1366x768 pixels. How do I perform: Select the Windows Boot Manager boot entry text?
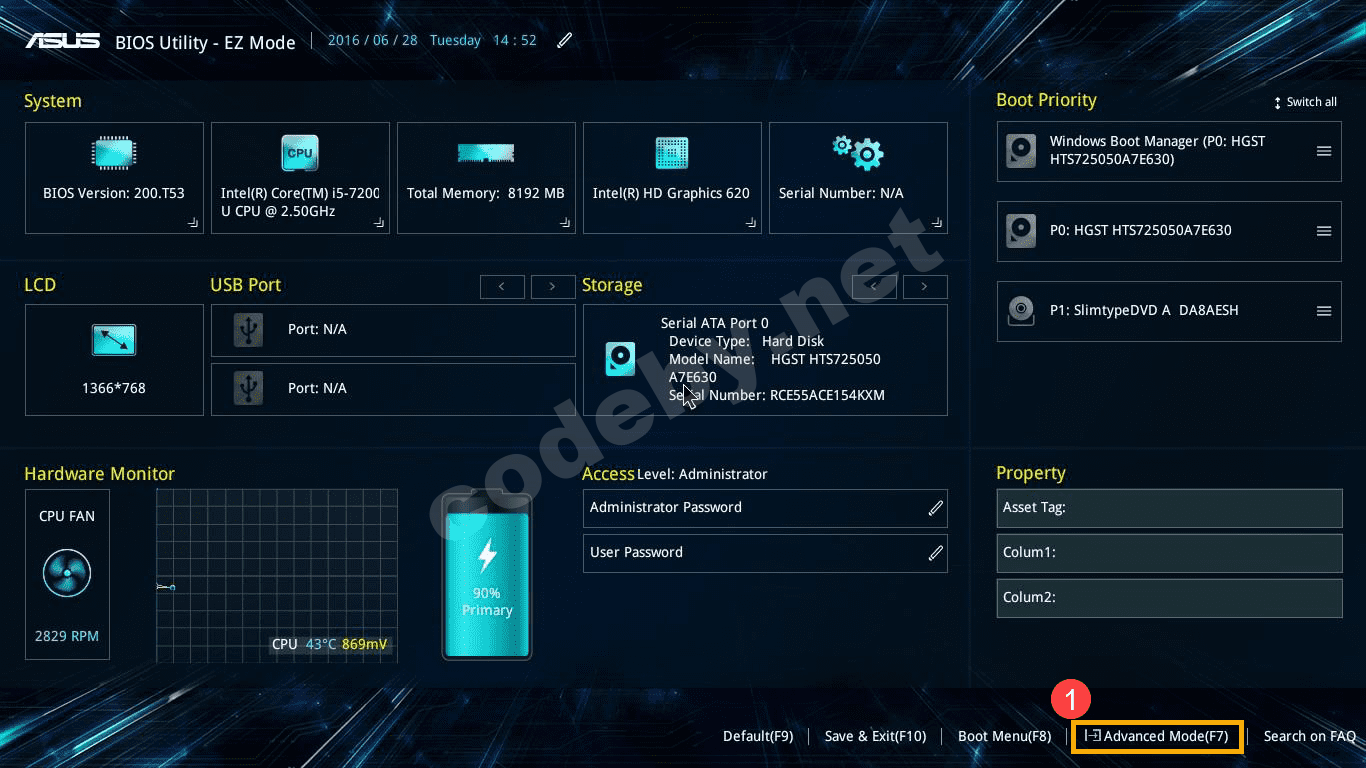[x=1158, y=150]
